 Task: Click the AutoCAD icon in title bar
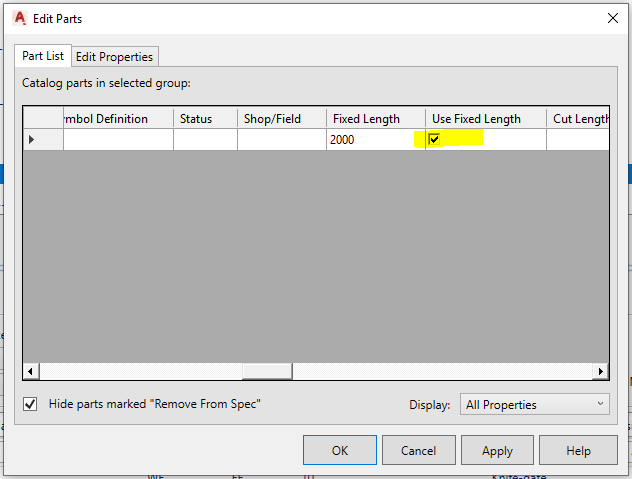tap(19, 19)
